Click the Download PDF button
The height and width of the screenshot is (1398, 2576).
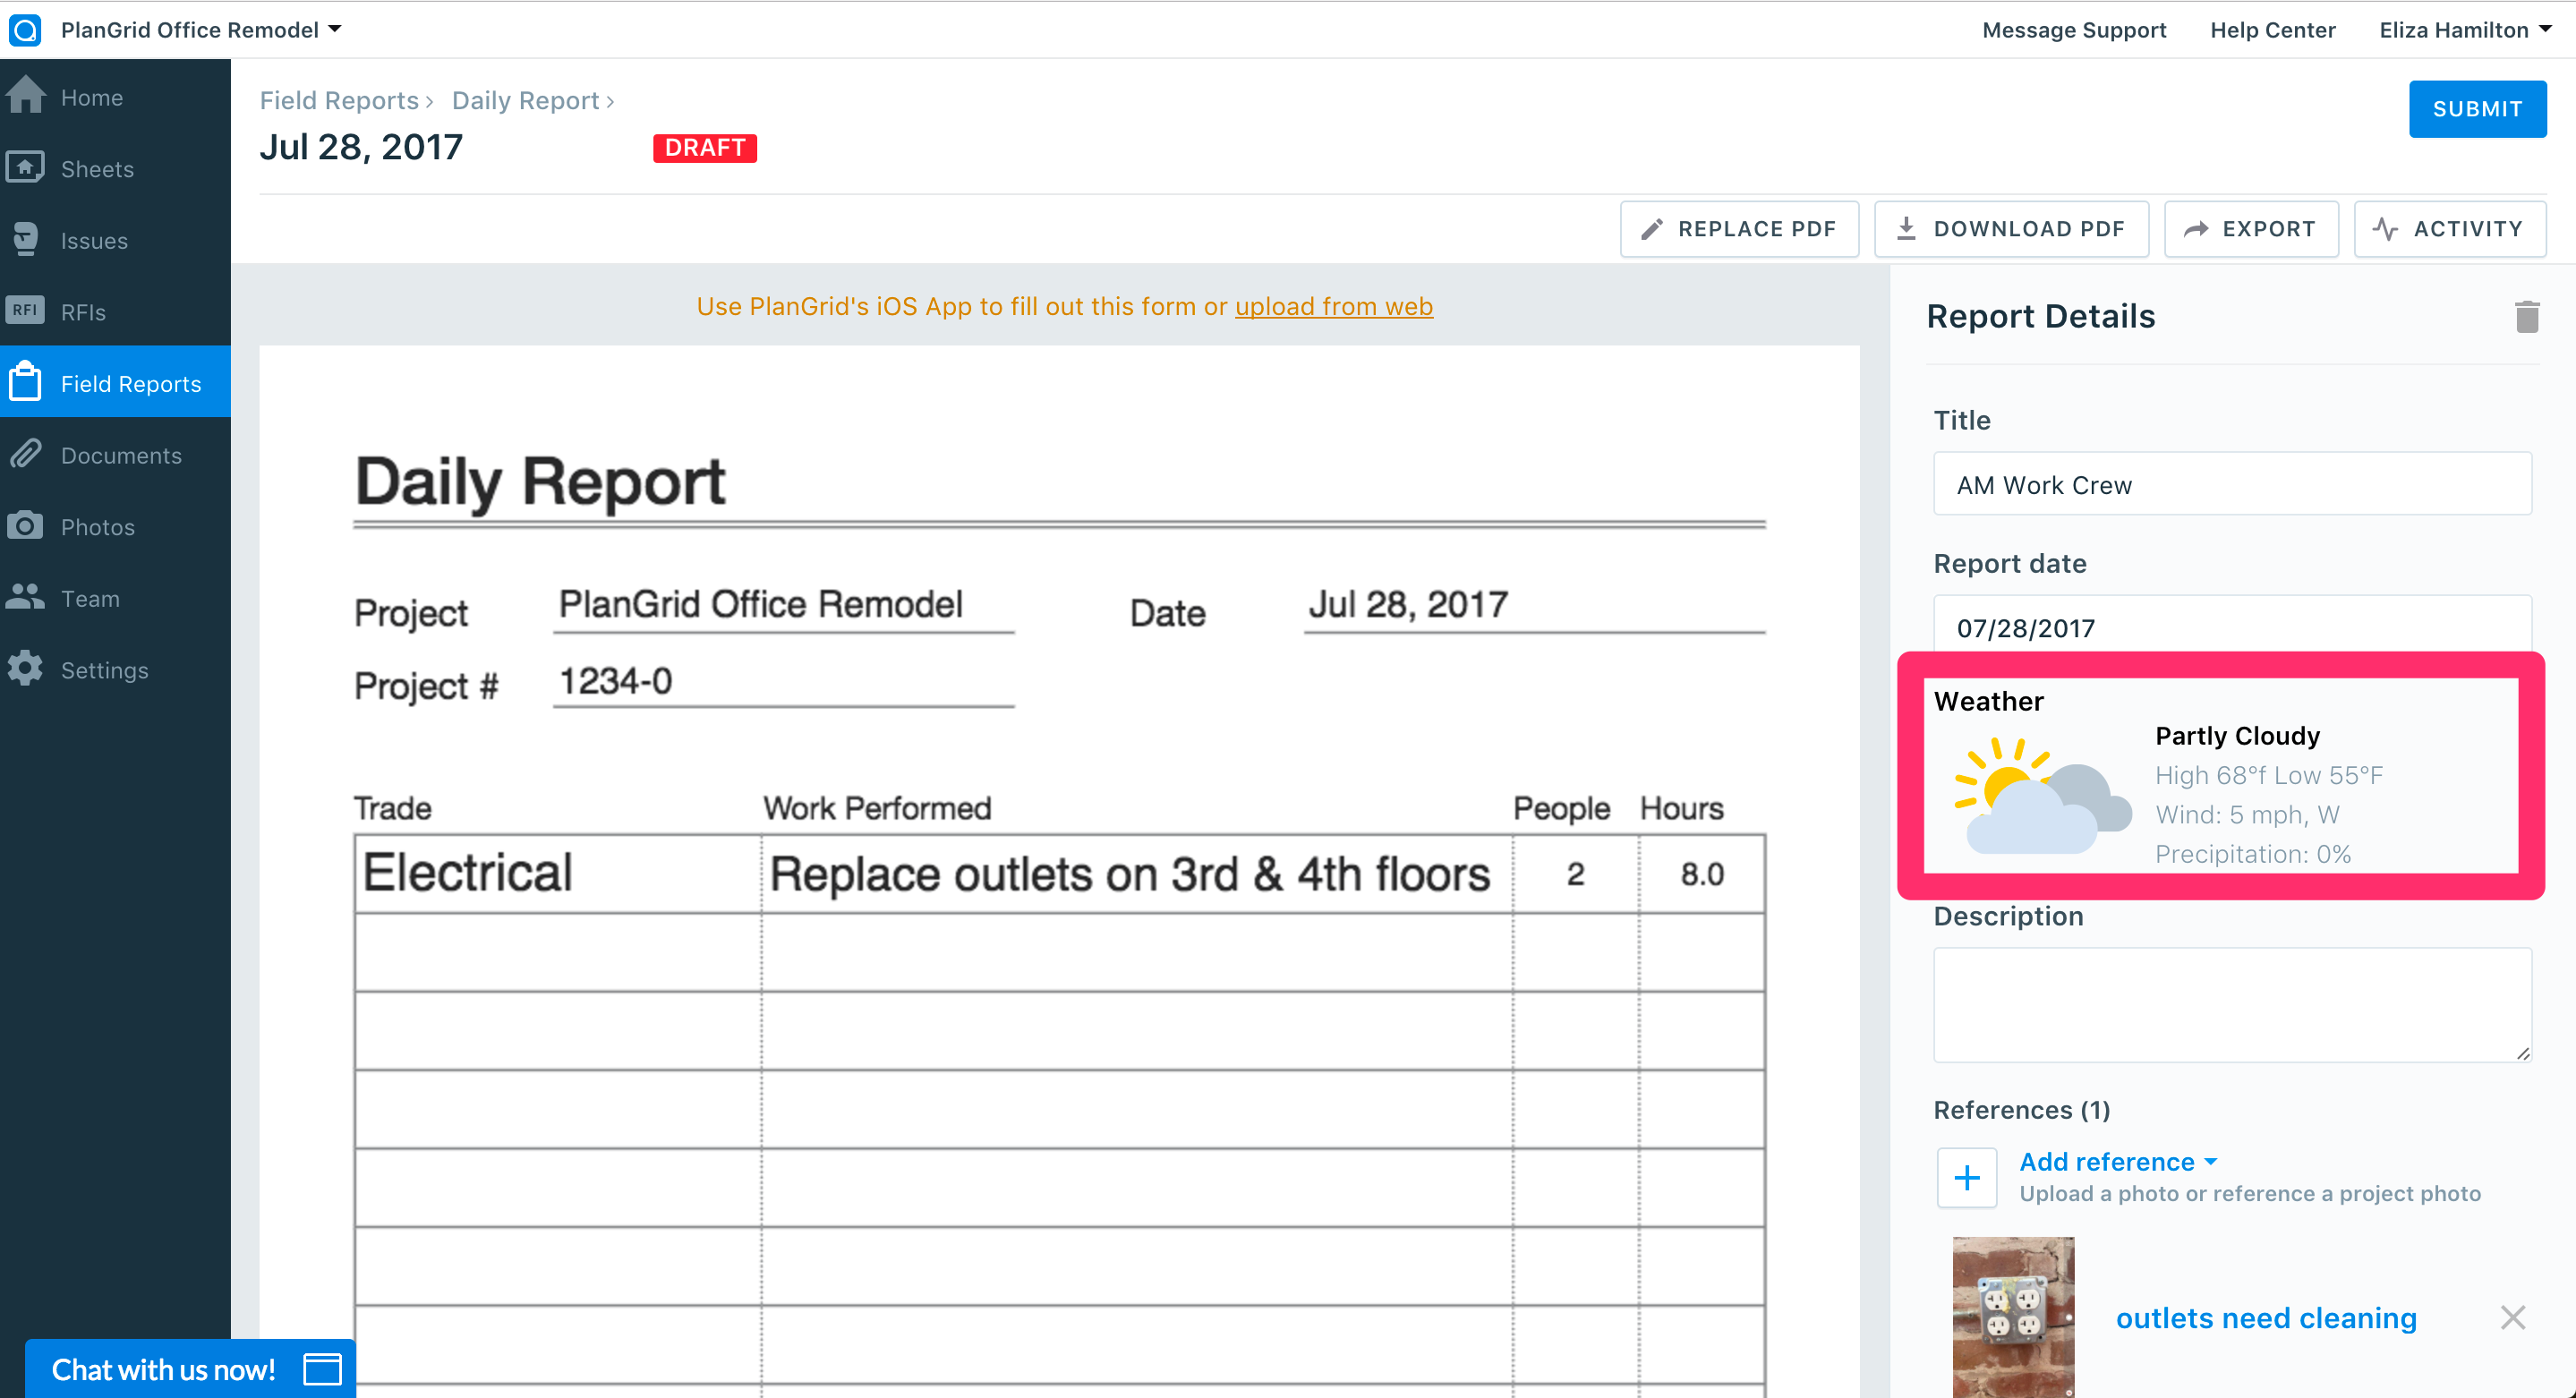(2011, 229)
